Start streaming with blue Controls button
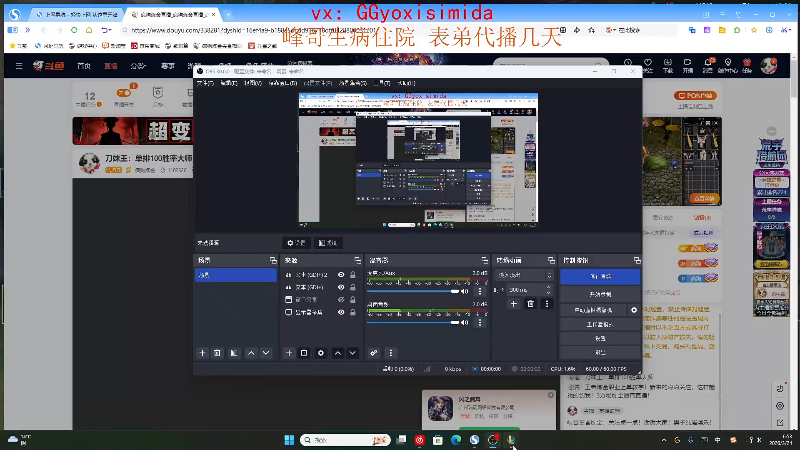This screenshot has width=800, height=450. pyautogui.click(x=600, y=277)
